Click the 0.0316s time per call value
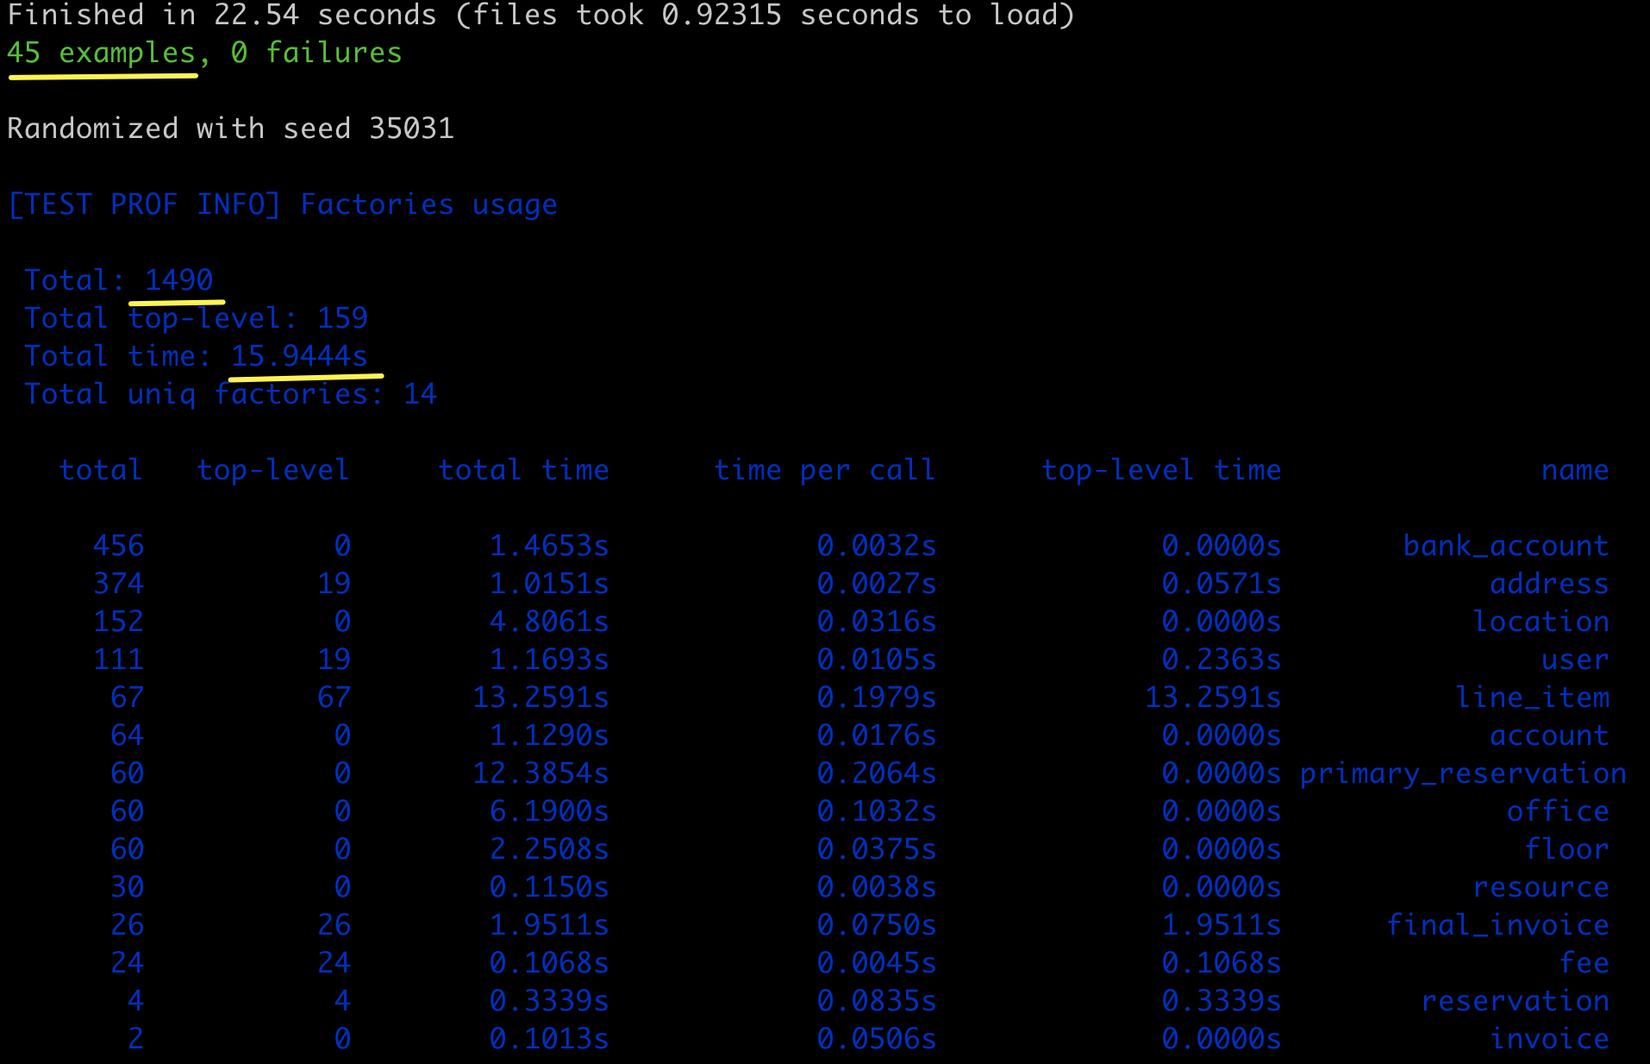Screen dimensions: 1650x1064 [876, 623]
